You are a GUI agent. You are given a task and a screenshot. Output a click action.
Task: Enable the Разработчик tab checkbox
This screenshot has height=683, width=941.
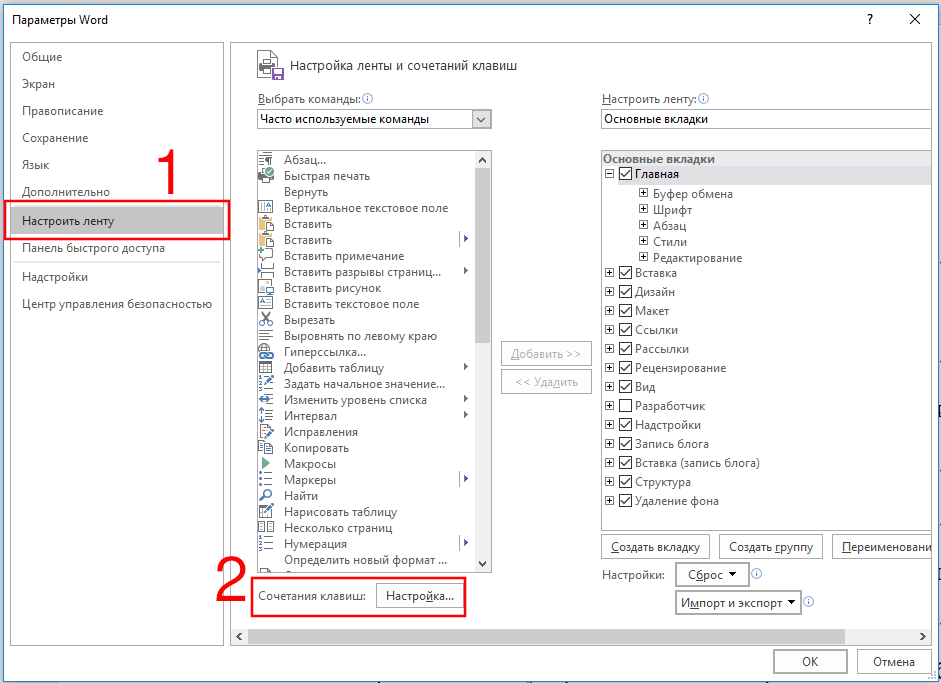click(625, 406)
